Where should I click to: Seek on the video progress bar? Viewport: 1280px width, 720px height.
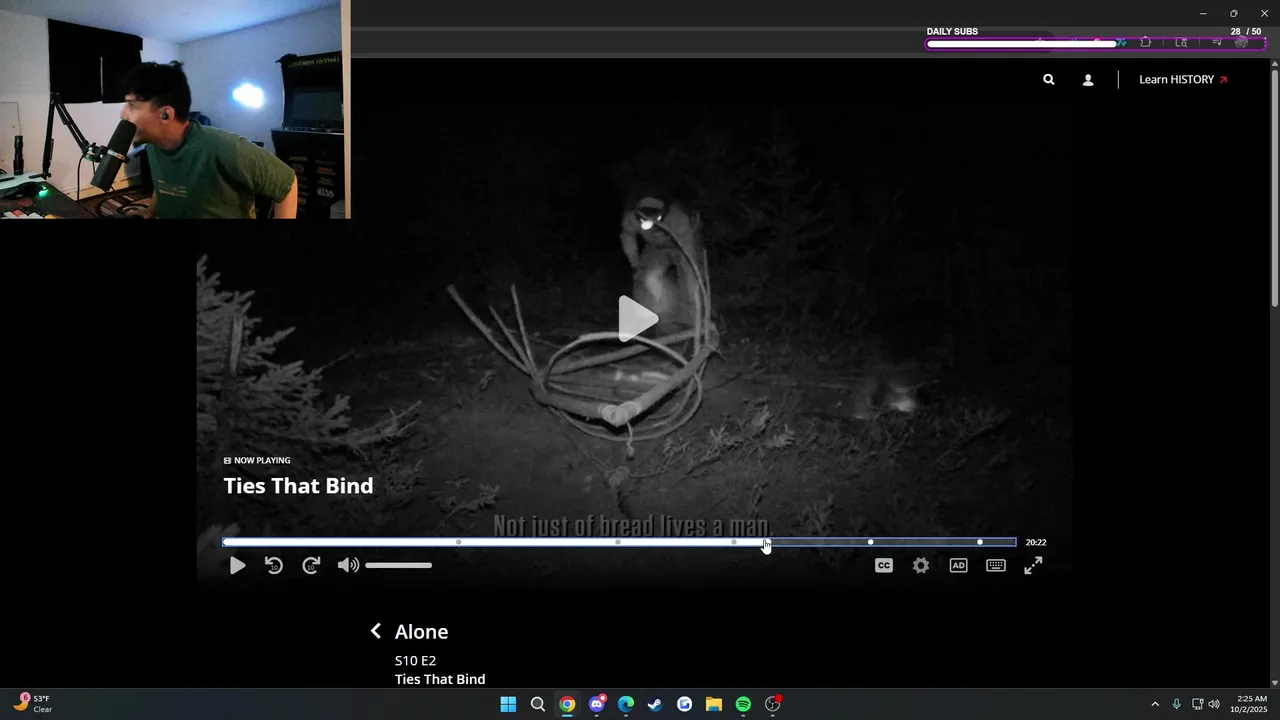click(x=619, y=542)
